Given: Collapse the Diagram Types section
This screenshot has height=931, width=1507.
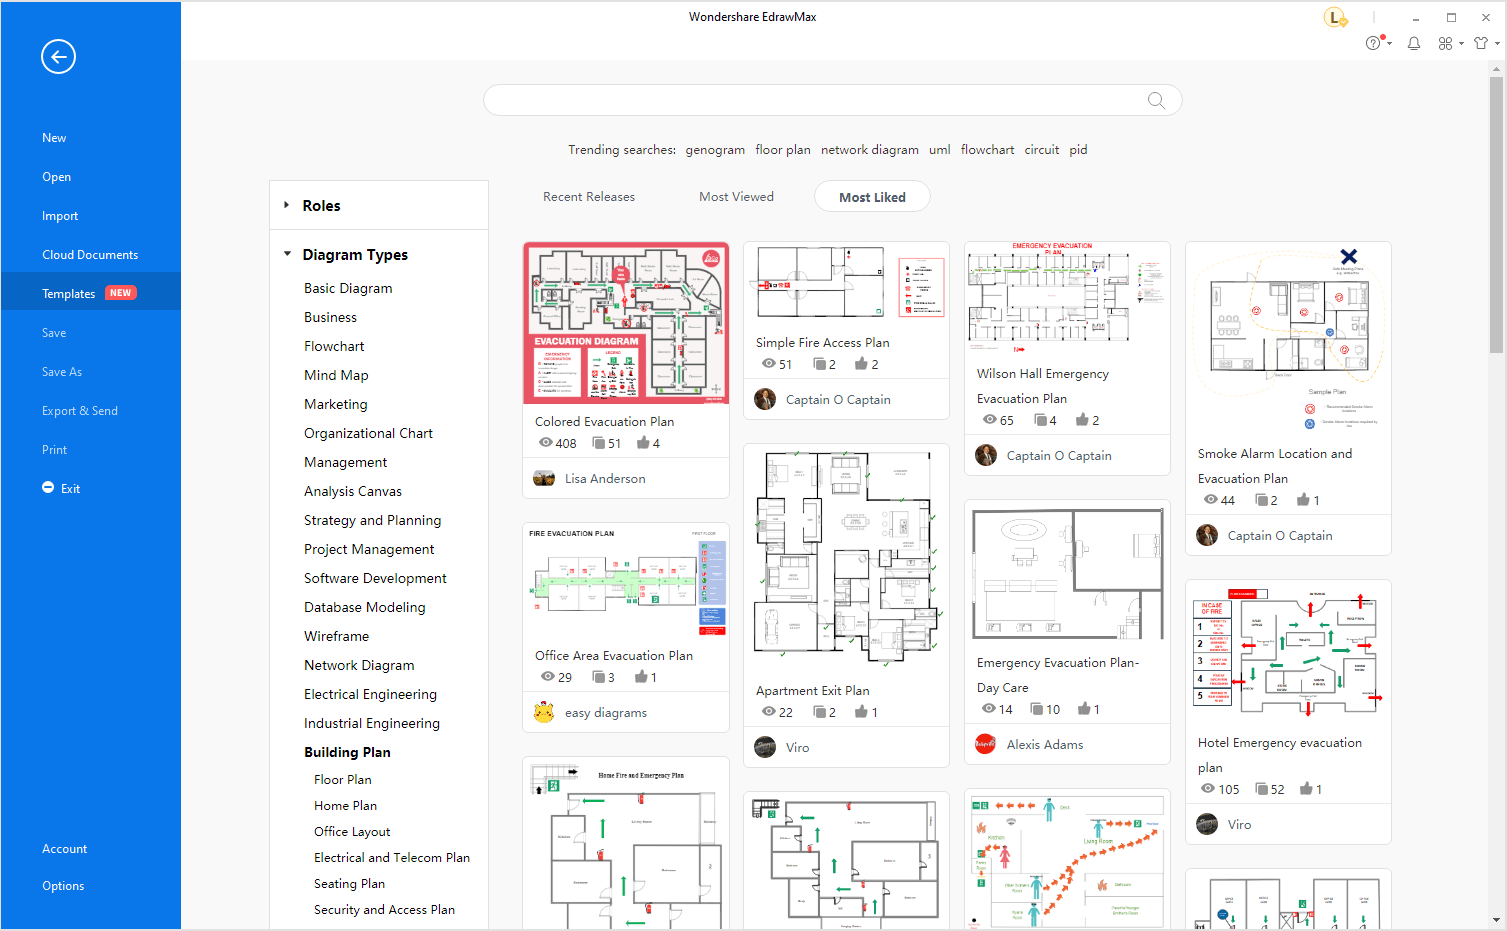Looking at the screenshot, I should coord(287,254).
